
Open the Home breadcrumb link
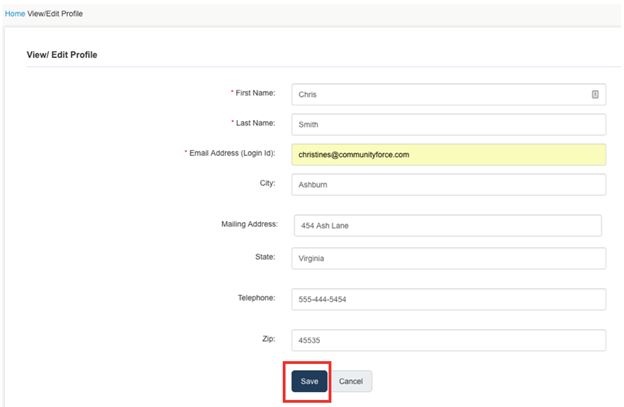pos(15,14)
